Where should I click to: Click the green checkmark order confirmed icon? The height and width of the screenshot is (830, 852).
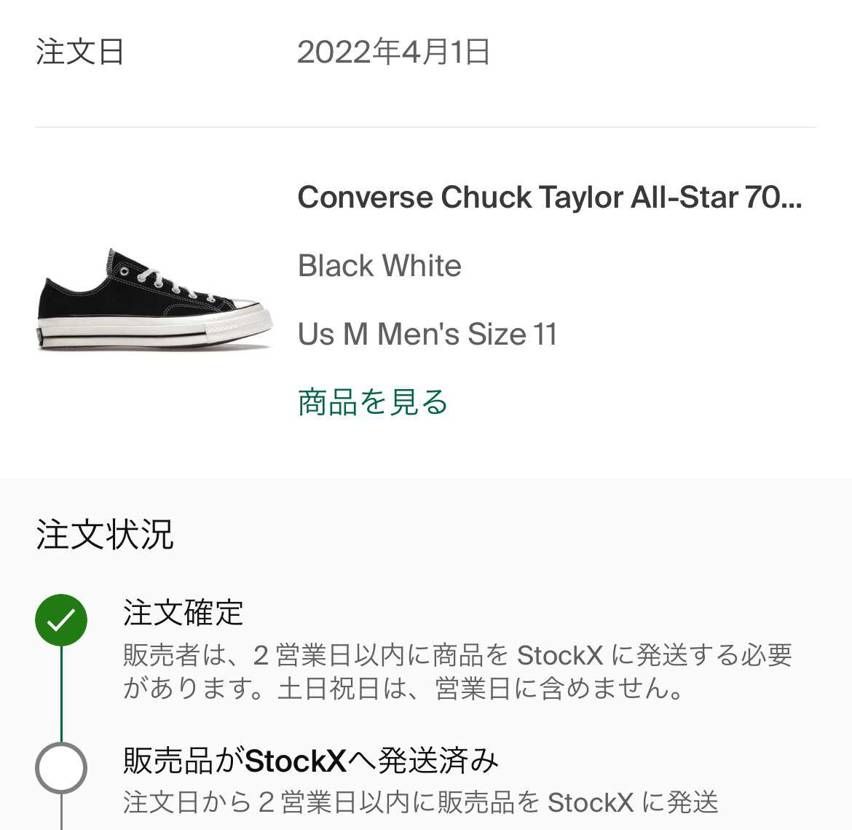click(x=61, y=620)
